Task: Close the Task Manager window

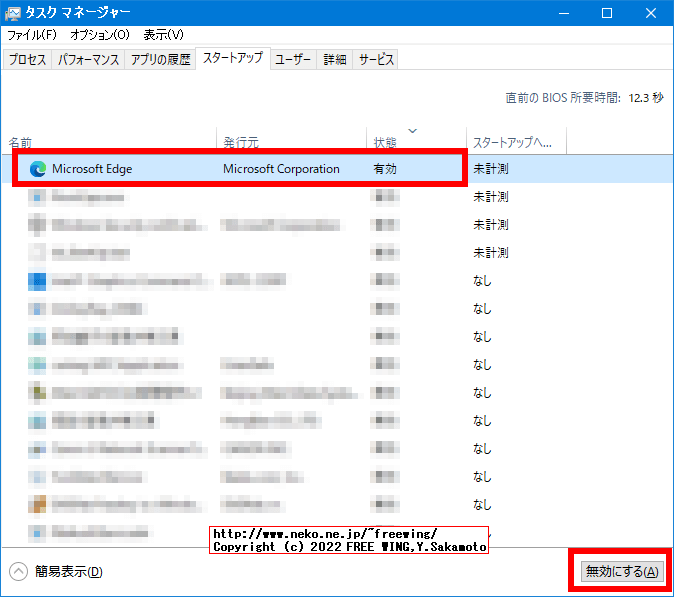Action: pos(650,13)
